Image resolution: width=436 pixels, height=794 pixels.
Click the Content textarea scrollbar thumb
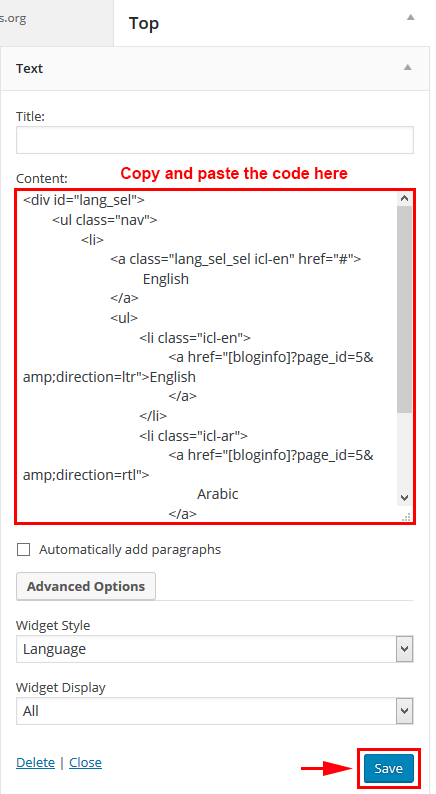click(404, 309)
